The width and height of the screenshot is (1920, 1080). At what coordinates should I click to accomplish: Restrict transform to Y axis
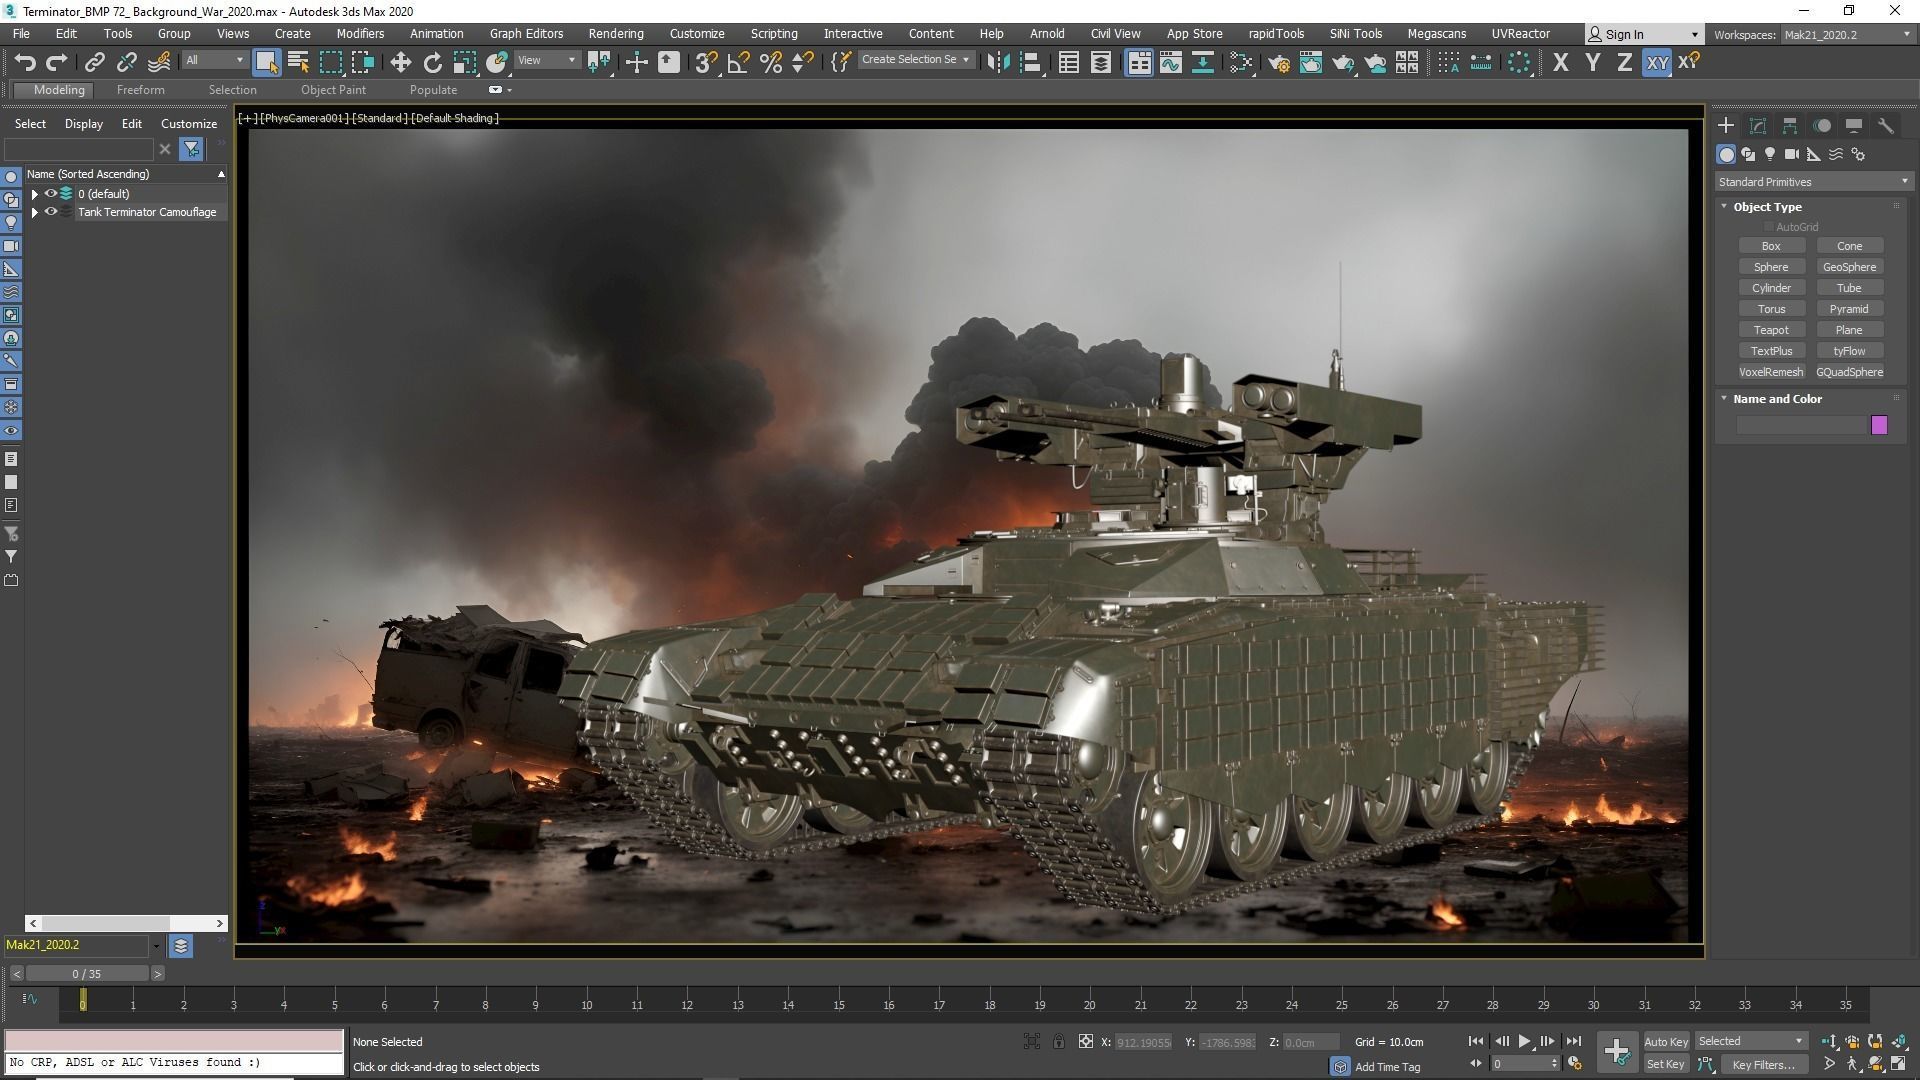coord(1592,62)
